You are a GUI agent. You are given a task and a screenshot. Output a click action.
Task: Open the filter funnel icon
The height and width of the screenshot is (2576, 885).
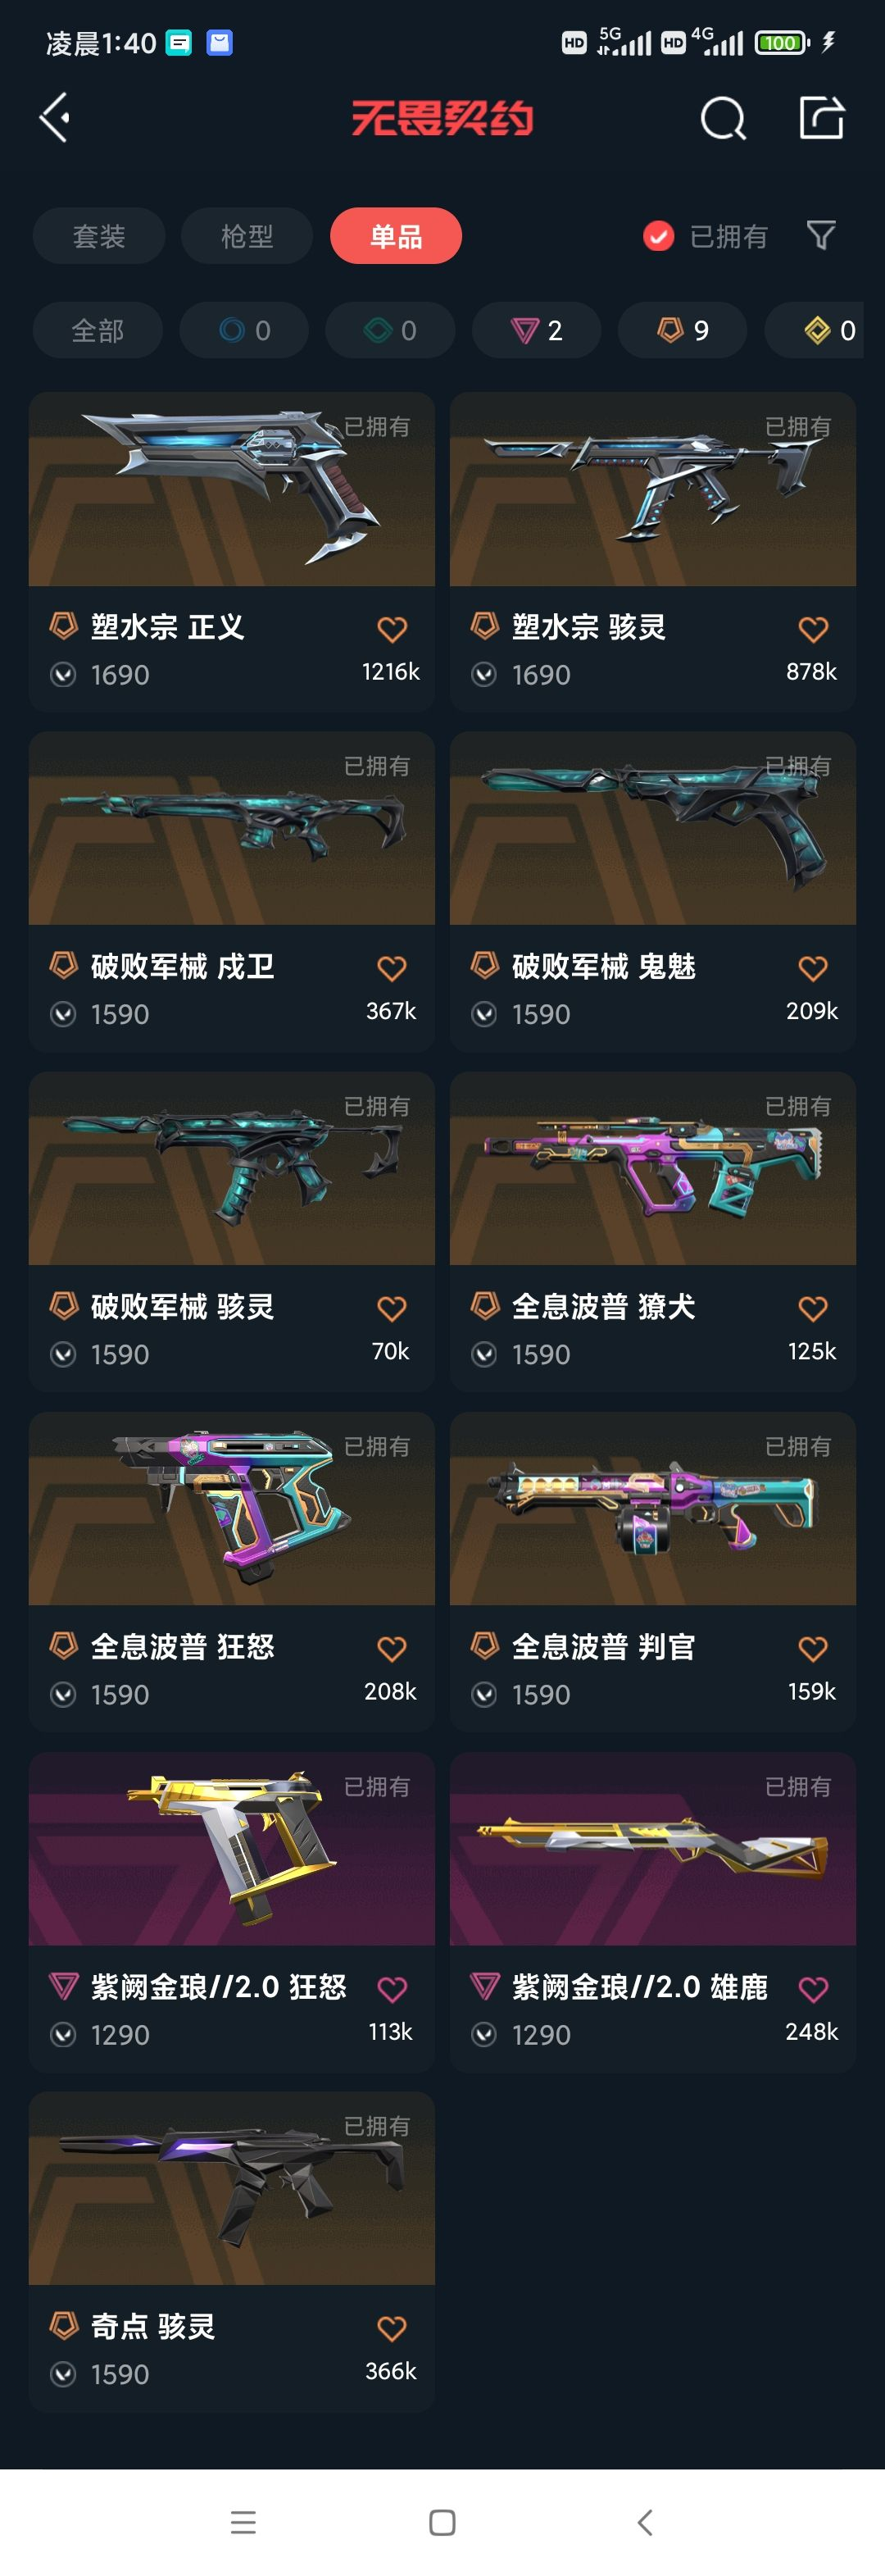(821, 236)
